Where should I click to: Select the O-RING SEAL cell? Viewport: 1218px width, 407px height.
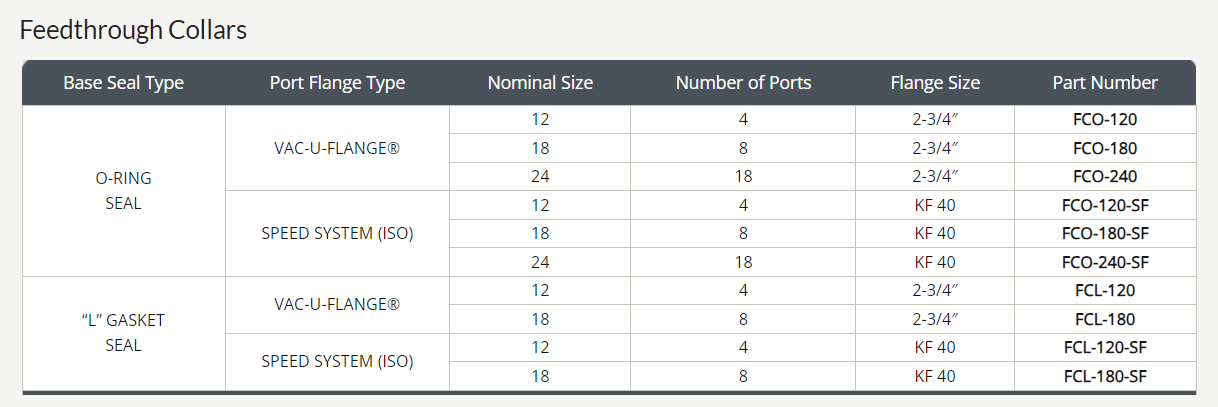pyautogui.click(x=124, y=191)
